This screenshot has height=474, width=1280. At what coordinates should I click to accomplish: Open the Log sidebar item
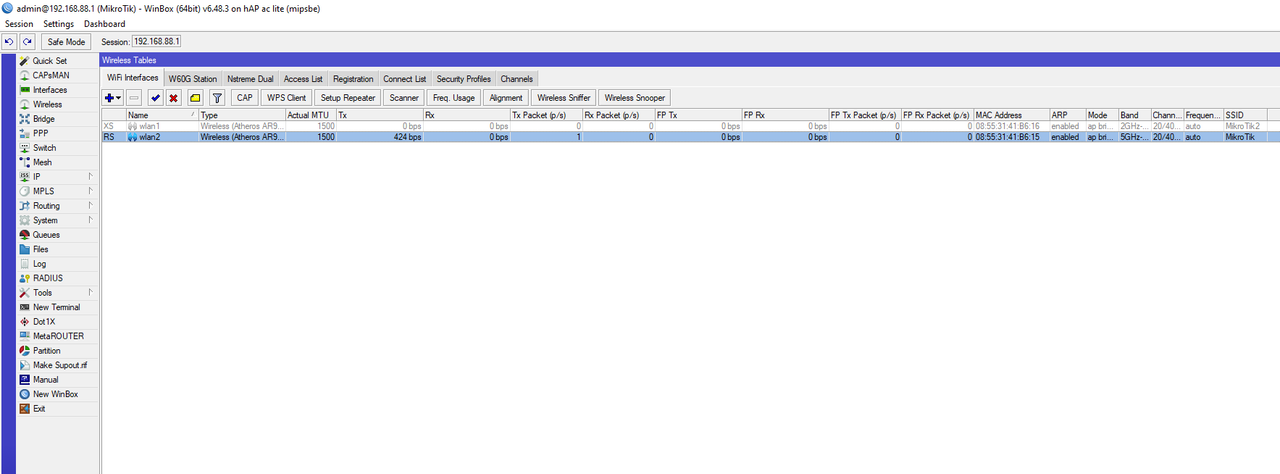point(39,264)
